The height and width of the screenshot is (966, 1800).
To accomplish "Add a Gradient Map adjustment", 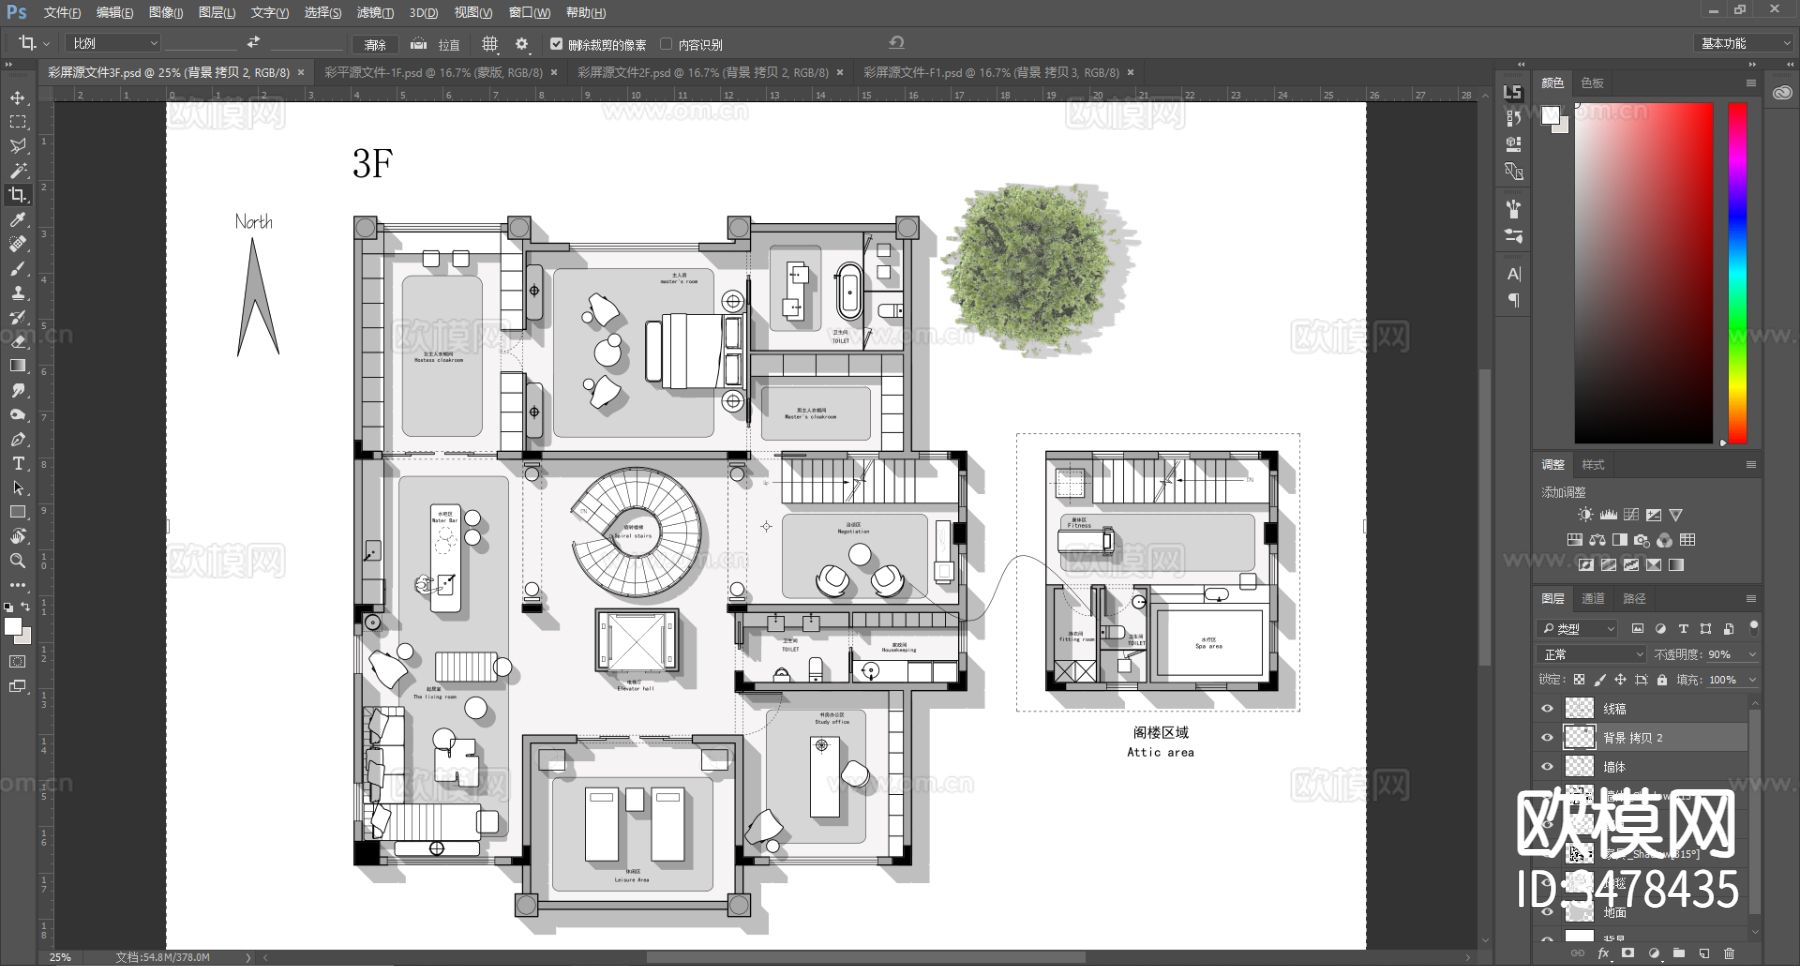I will (x=1676, y=565).
